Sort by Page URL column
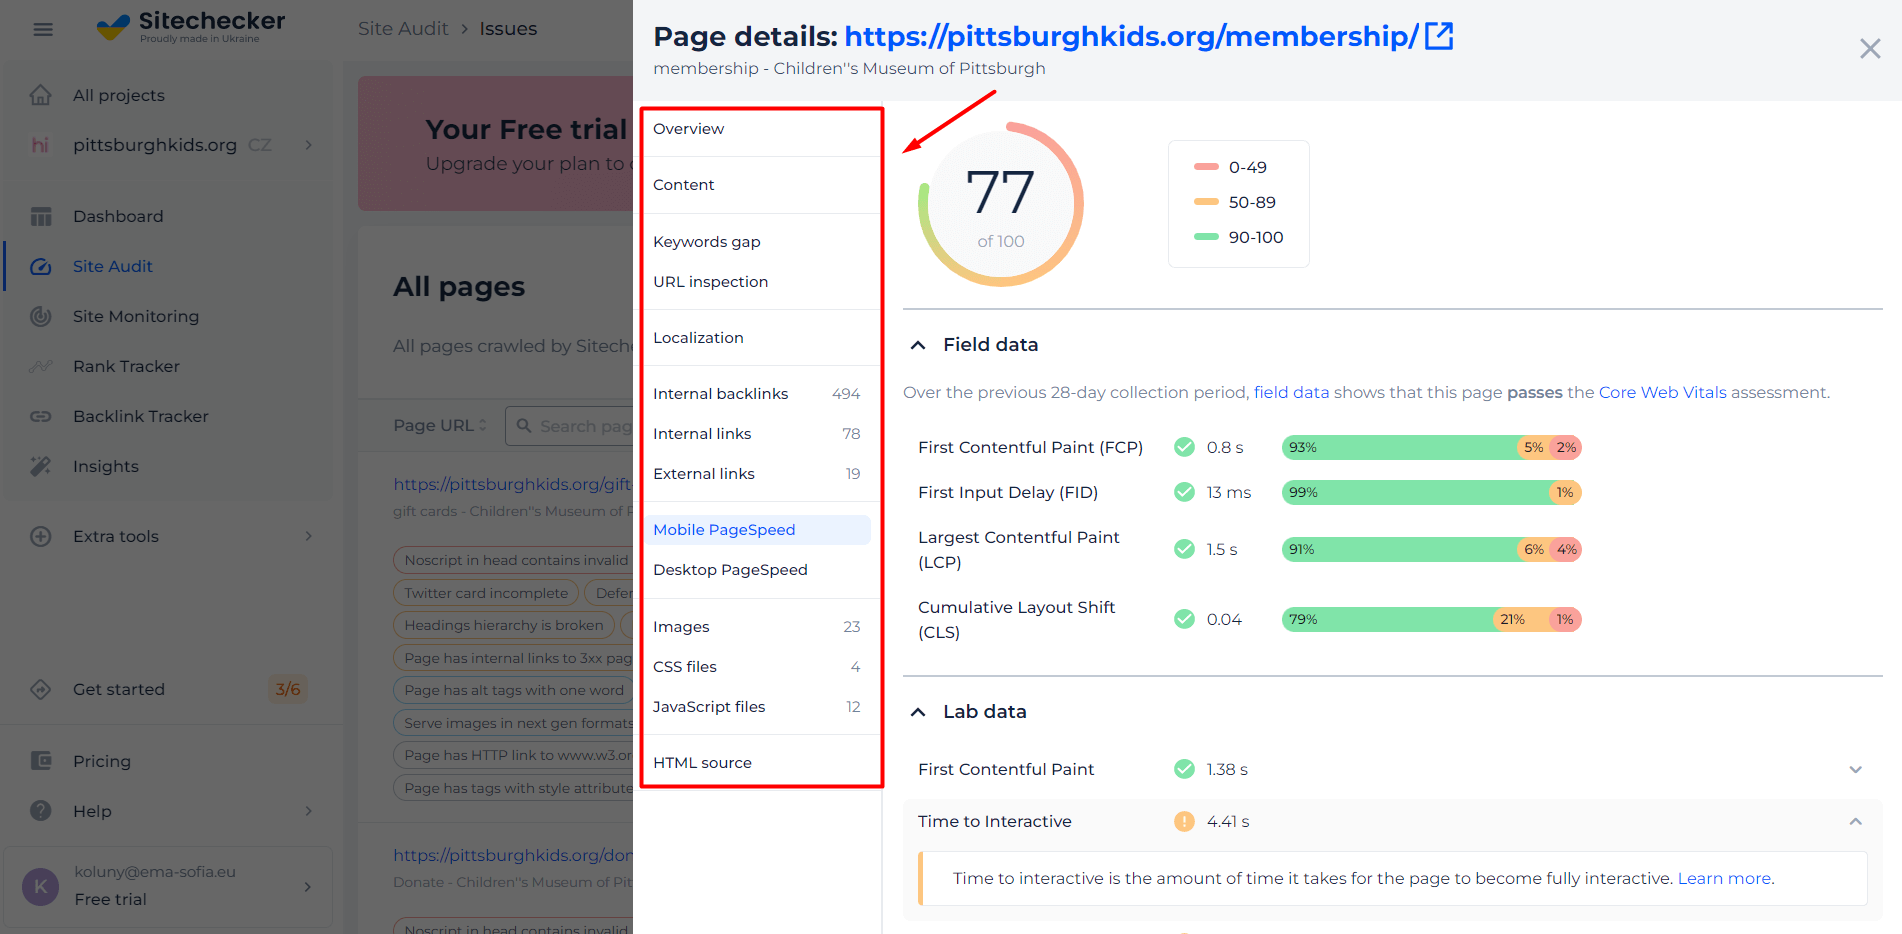The height and width of the screenshot is (934, 1902). (x=440, y=425)
